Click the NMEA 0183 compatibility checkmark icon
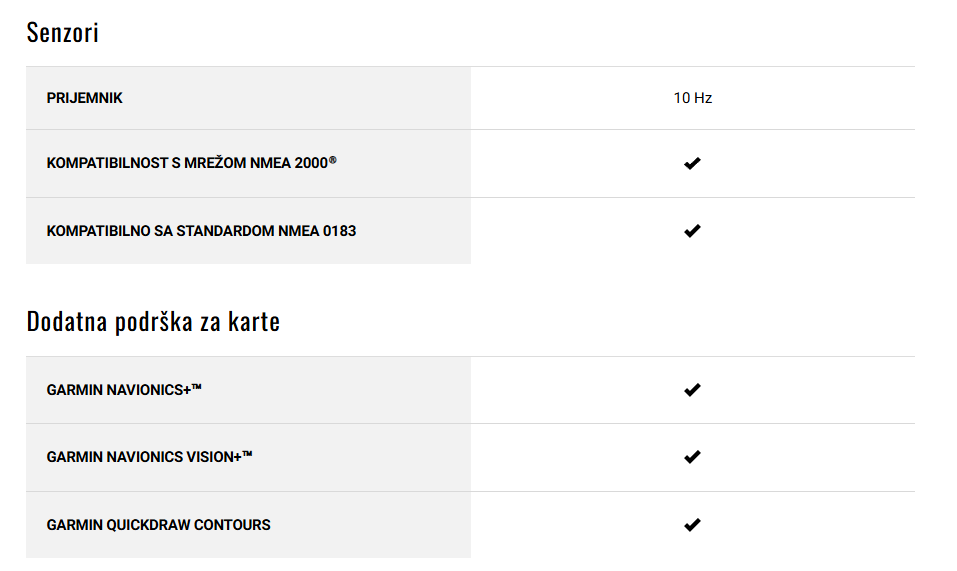957x571 pixels. [692, 231]
